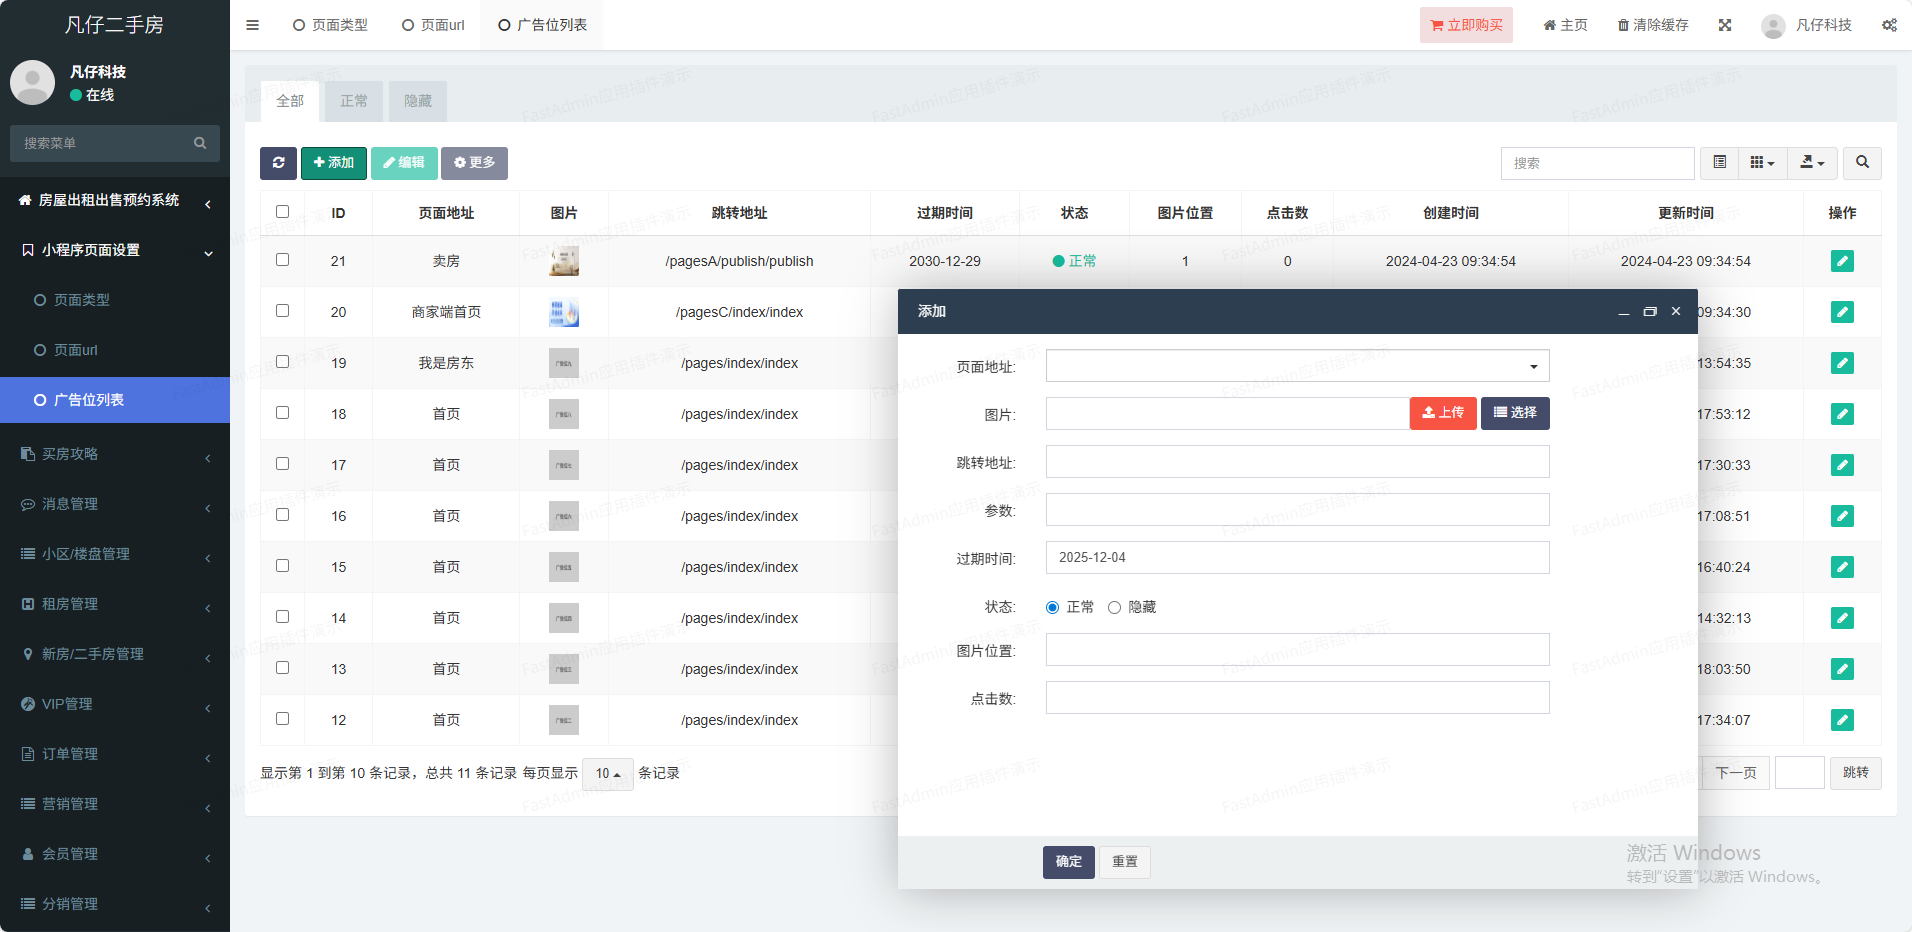Click the fullscreen icon in top bar

1725,25
